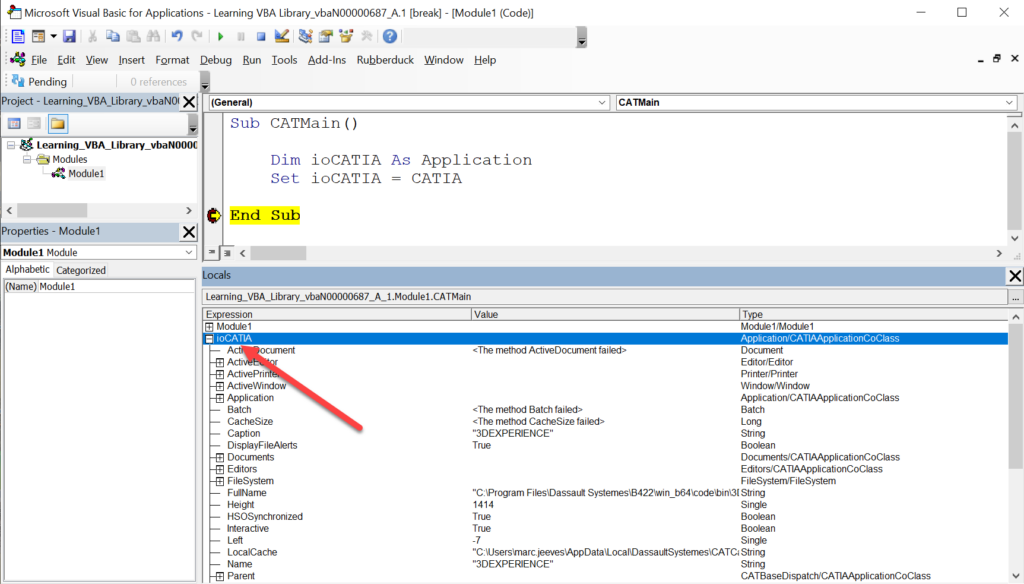
Task: Stop execution with the Reset square icon
Action: [261, 37]
